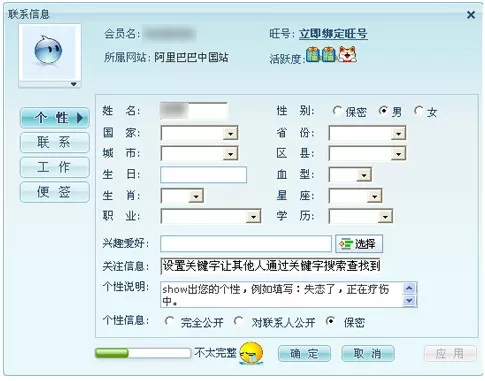Image resolution: width=485 pixels, height=381 pixels.
Task: Set 个性信息 to 完全公开
Action: [169, 321]
